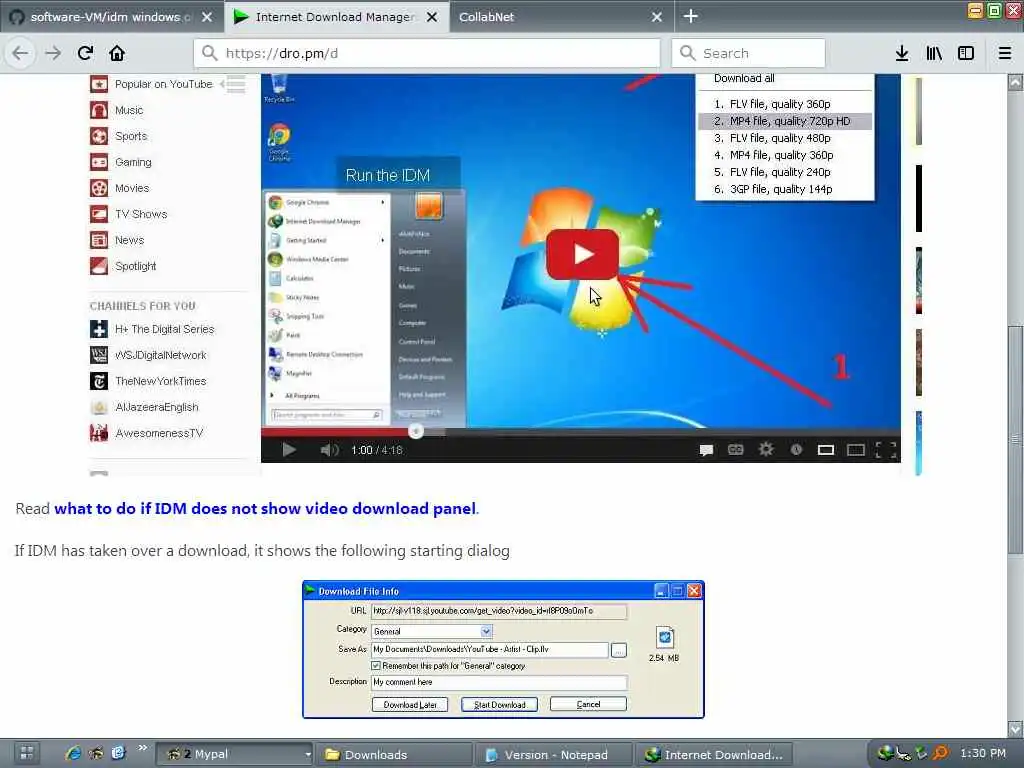Click the Music headphones icon

99,110
